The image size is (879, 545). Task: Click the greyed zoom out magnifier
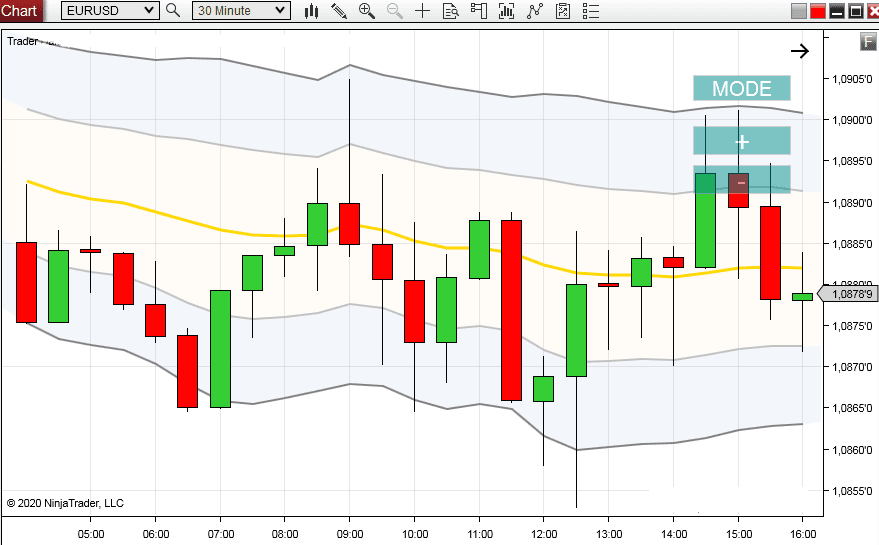[x=395, y=11]
